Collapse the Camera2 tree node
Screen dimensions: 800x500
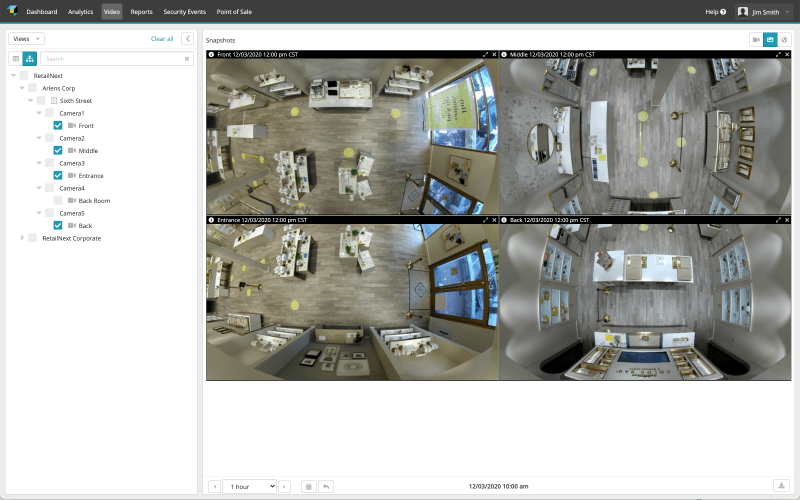tap(39, 138)
